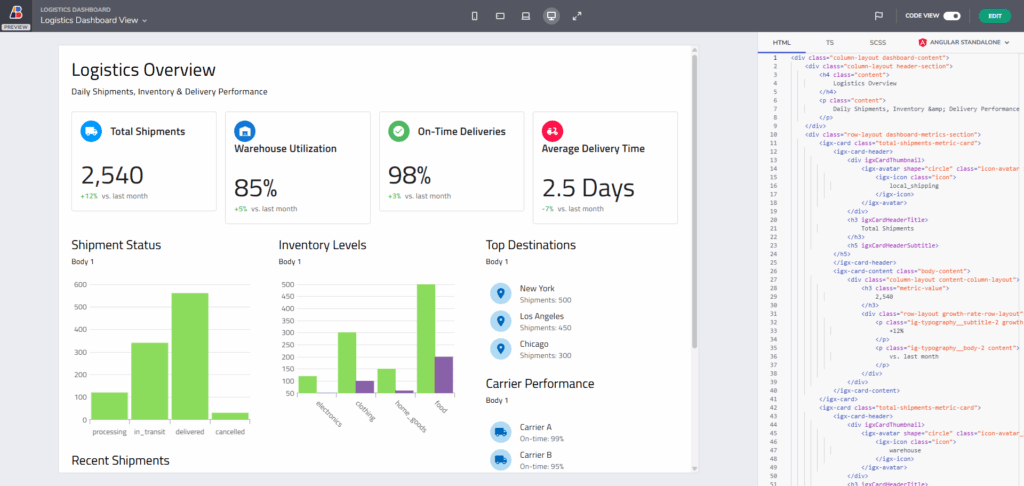1024x486 pixels.
Task: Select the HTML code tab
Action: (782, 43)
